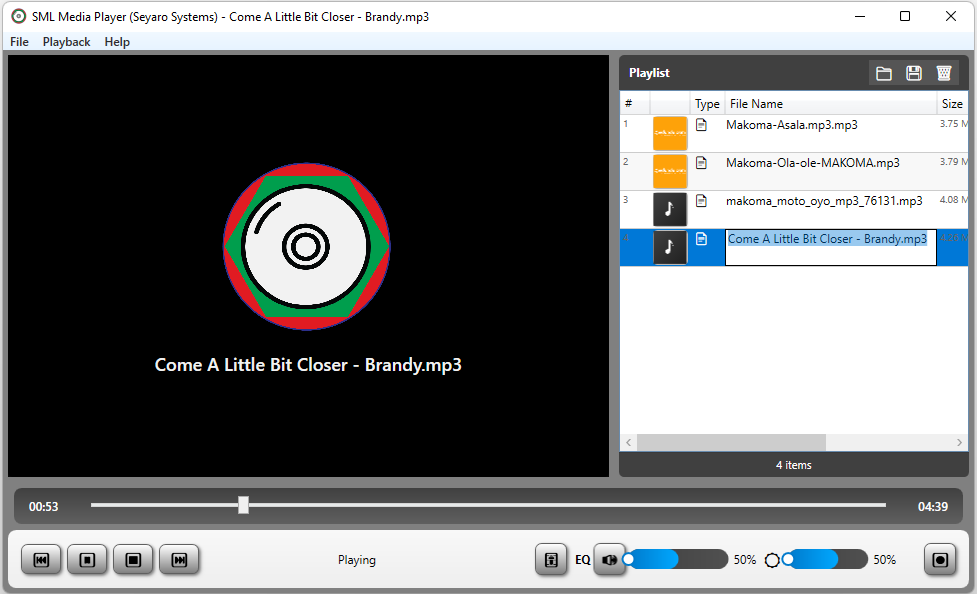977x594 pixels.
Task: Open the Help menu
Action: pyautogui.click(x=117, y=41)
